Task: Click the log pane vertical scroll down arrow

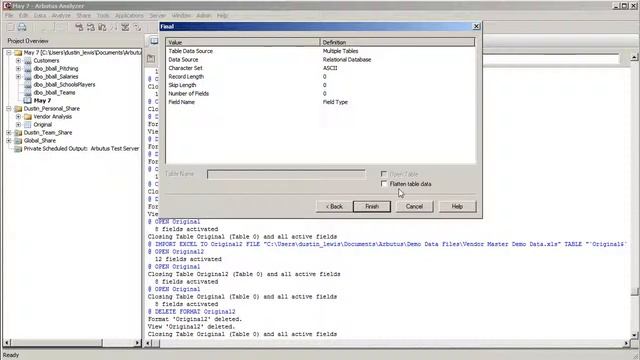Action: pos(634,336)
